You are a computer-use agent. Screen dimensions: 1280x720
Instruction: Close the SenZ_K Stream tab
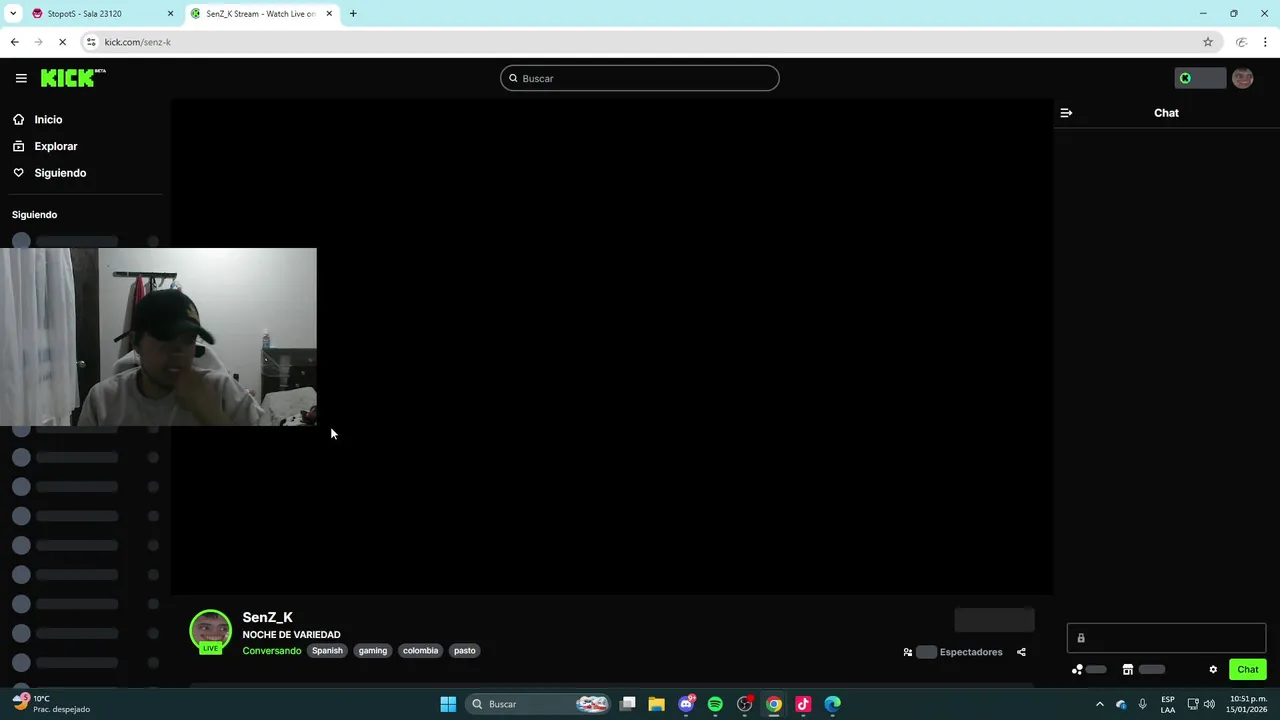329,14
